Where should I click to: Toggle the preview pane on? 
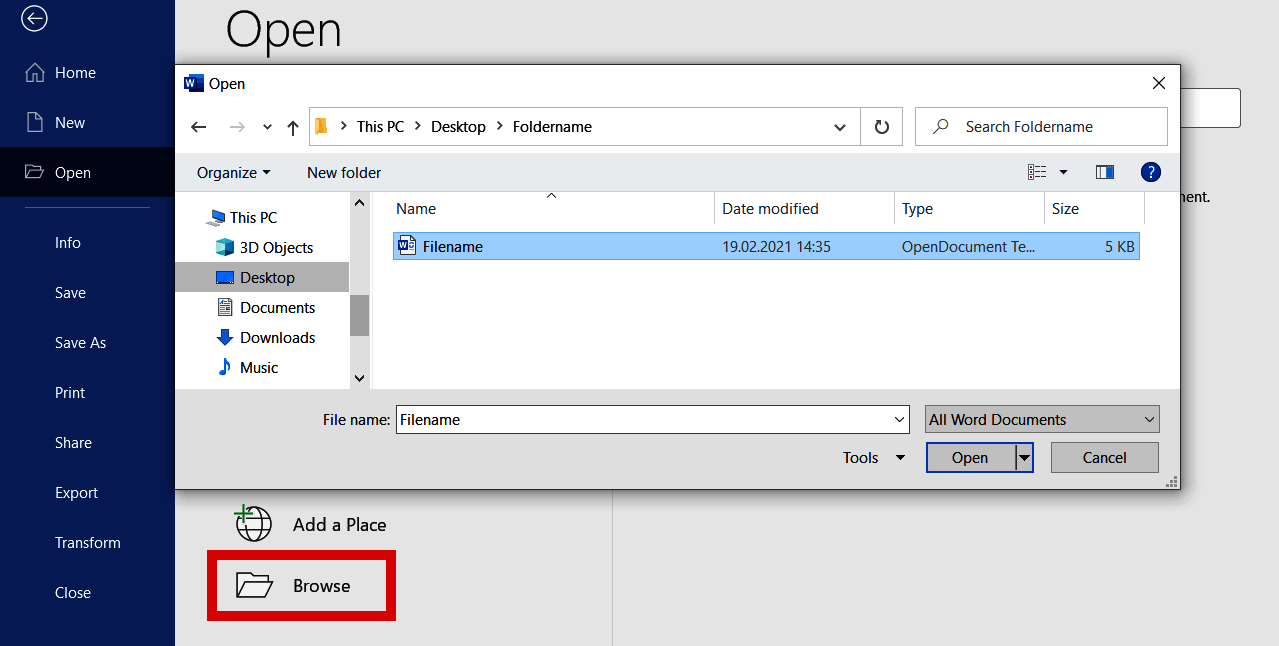point(1104,171)
